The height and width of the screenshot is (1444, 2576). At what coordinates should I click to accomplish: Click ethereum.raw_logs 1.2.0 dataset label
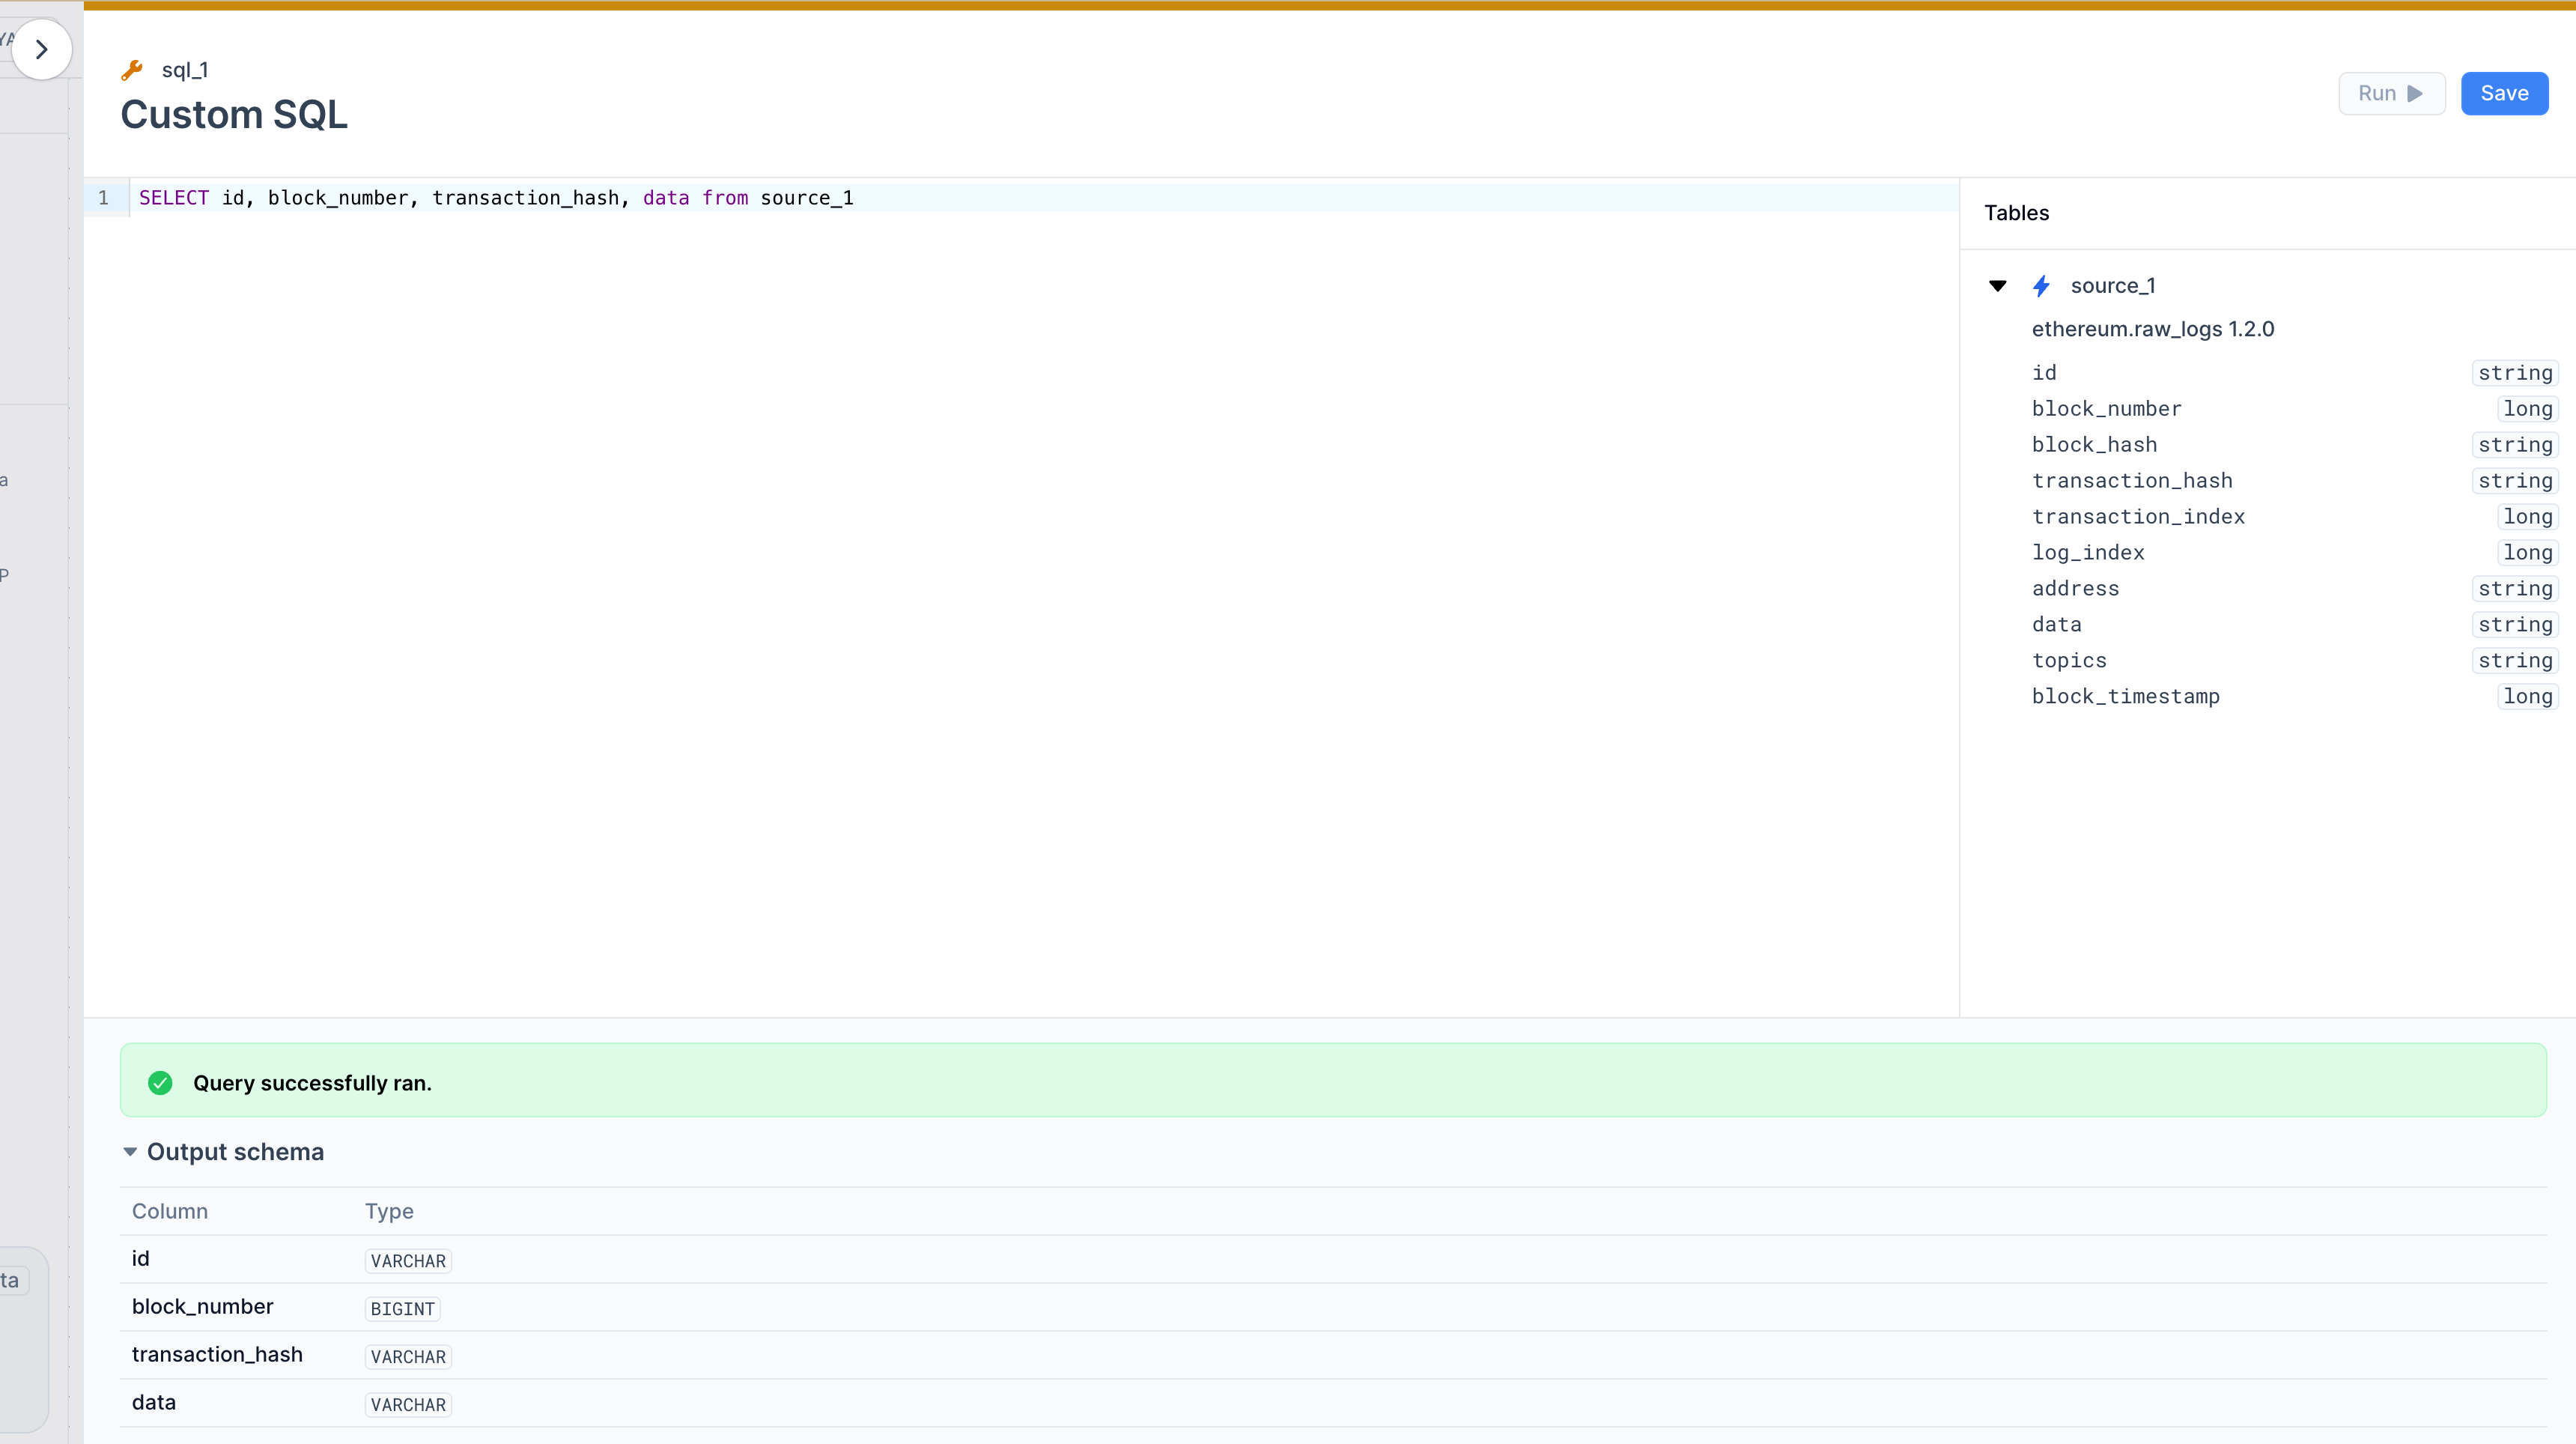coord(2152,329)
